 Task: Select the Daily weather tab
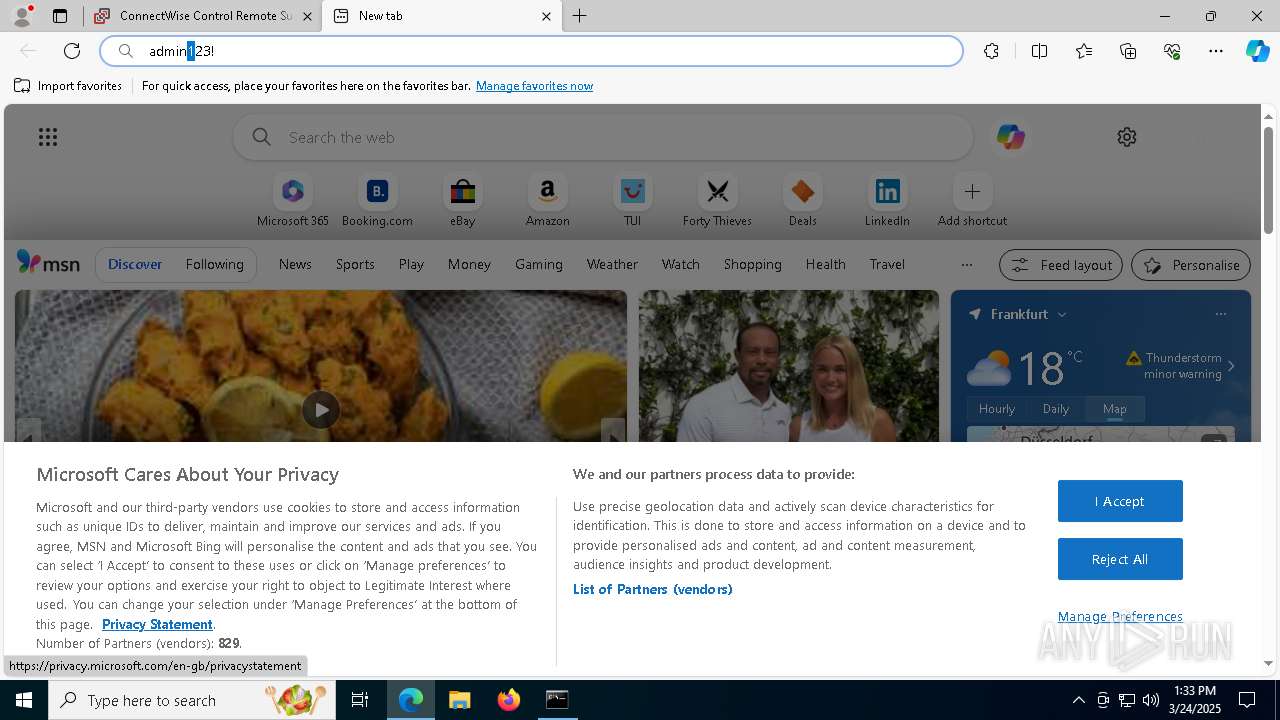pyautogui.click(x=1056, y=408)
